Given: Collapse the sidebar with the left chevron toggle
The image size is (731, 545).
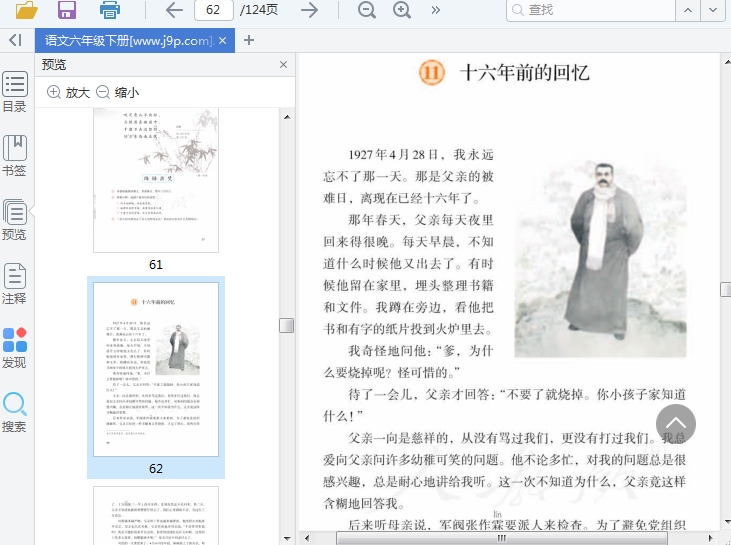Looking at the screenshot, I should (x=15, y=40).
